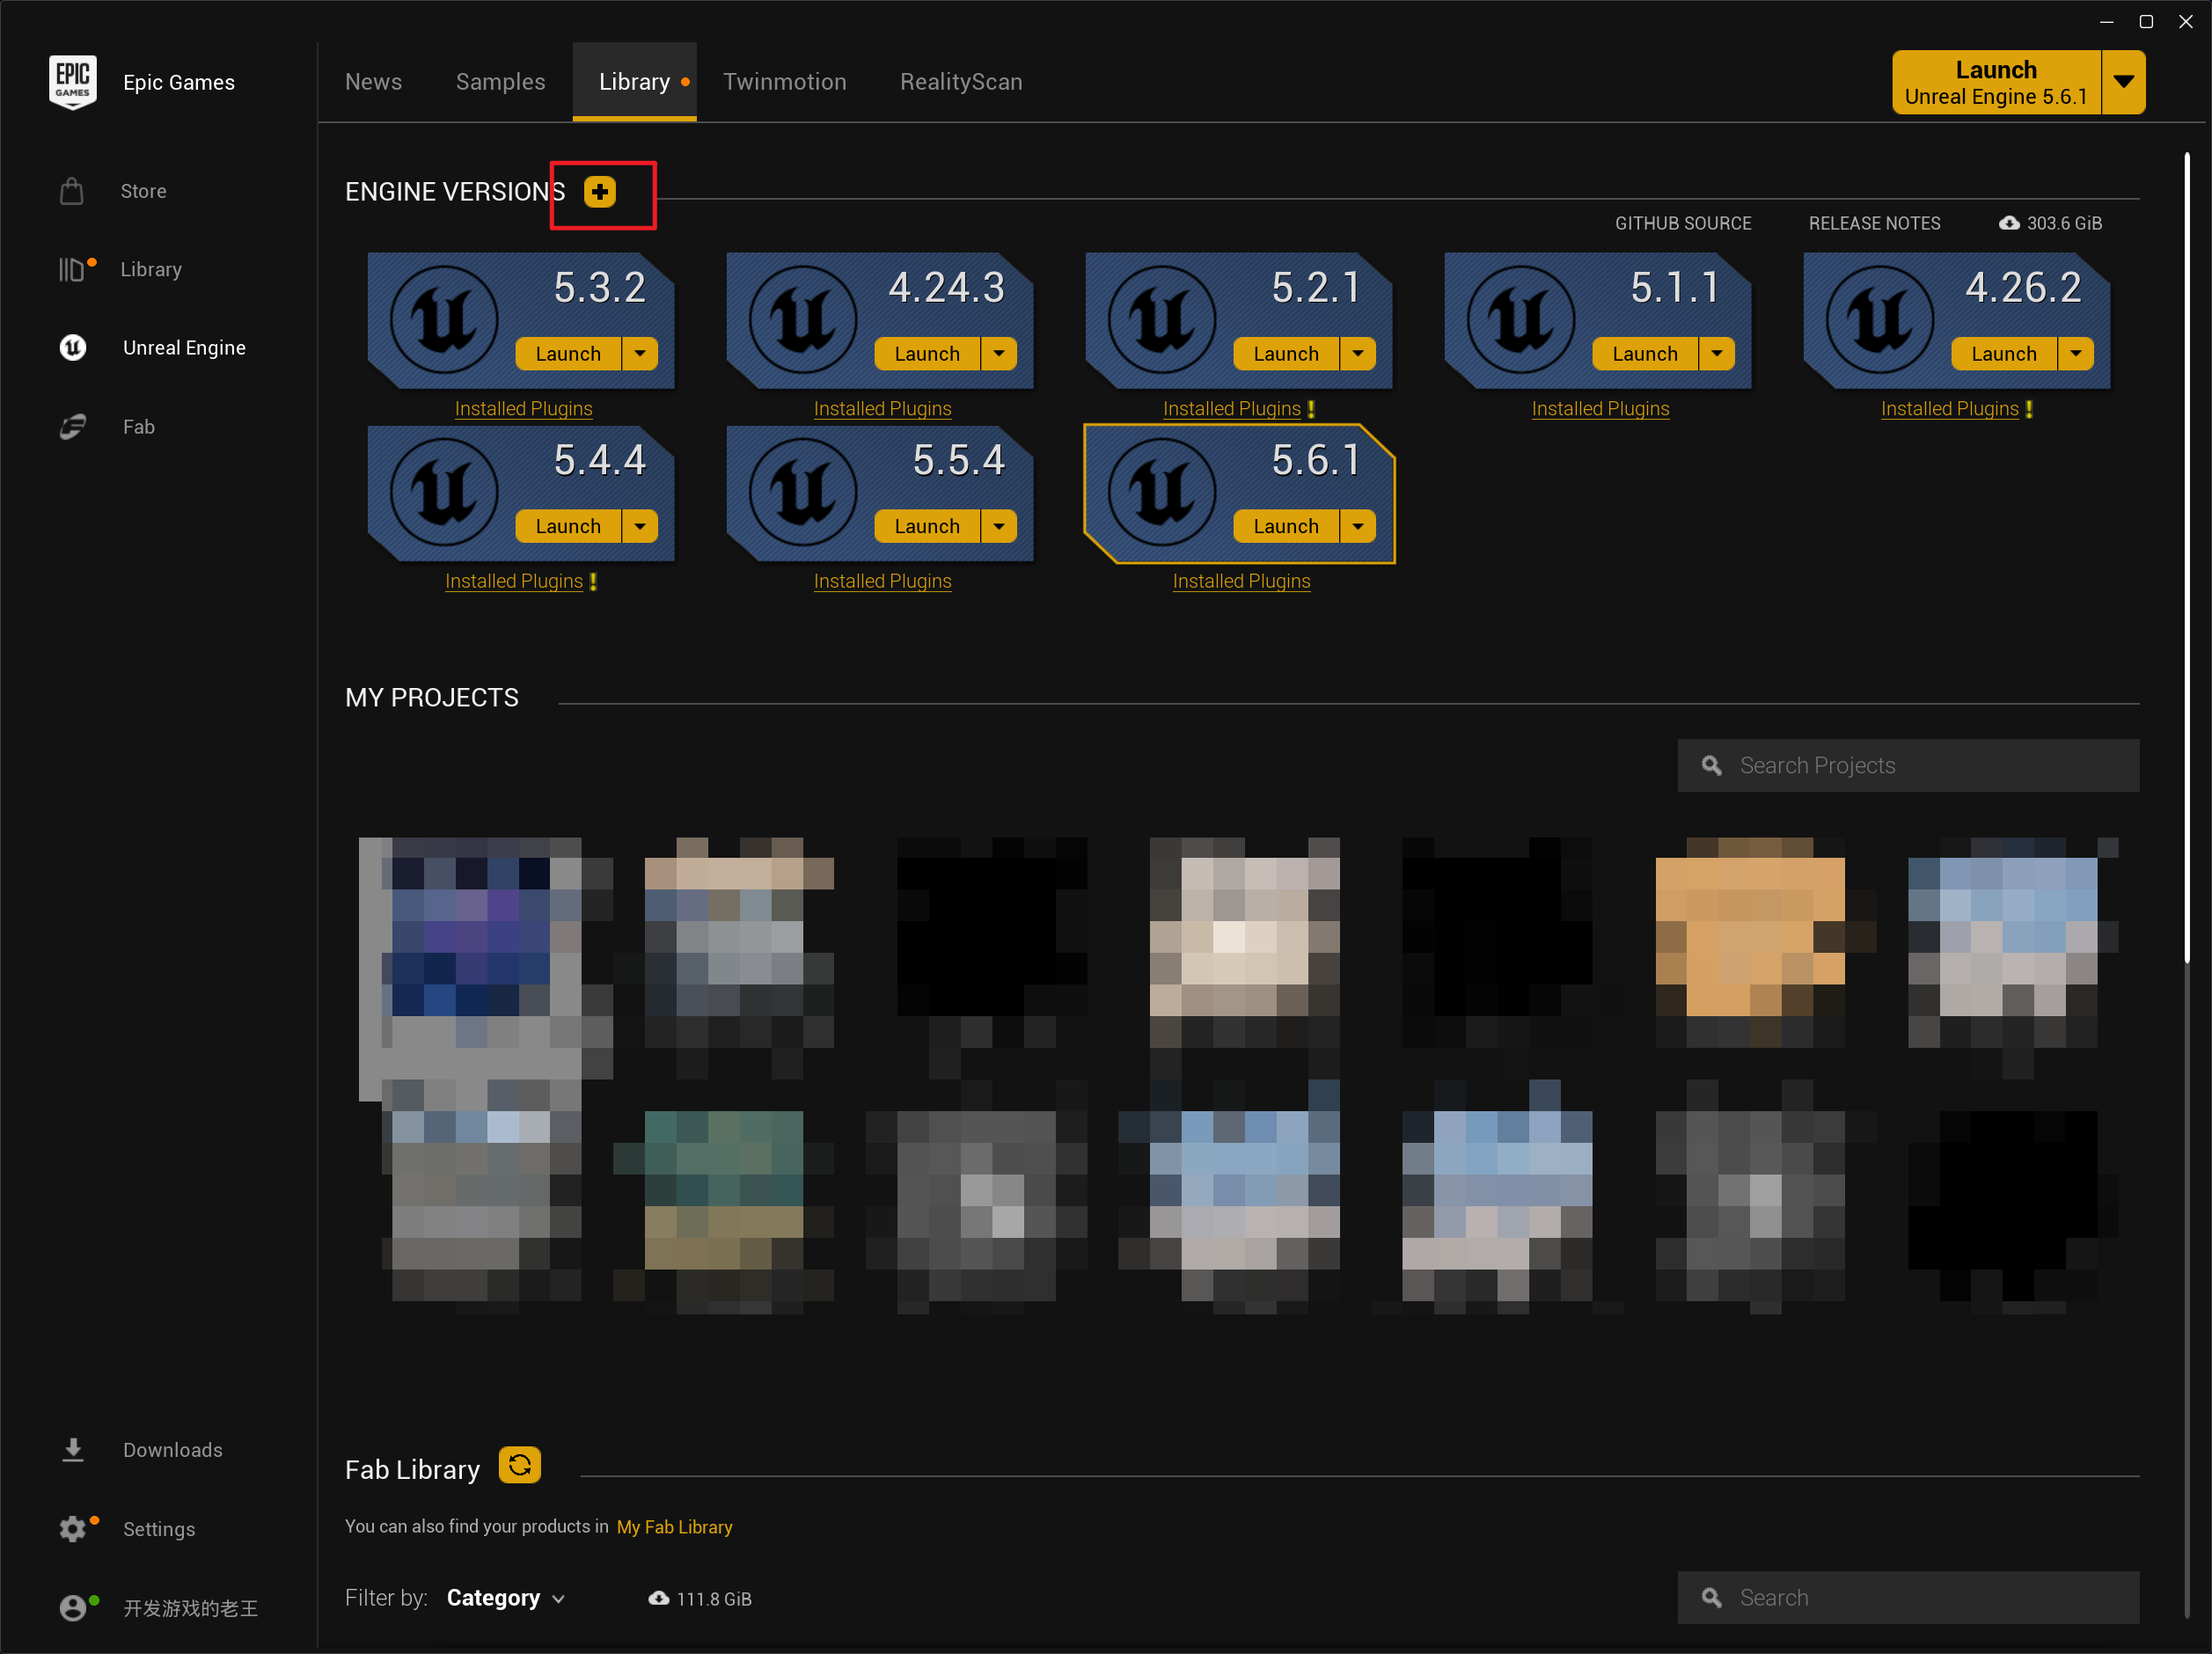Open the Downloads section in sidebar
This screenshot has height=1654, width=2212.
coord(172,1450)
